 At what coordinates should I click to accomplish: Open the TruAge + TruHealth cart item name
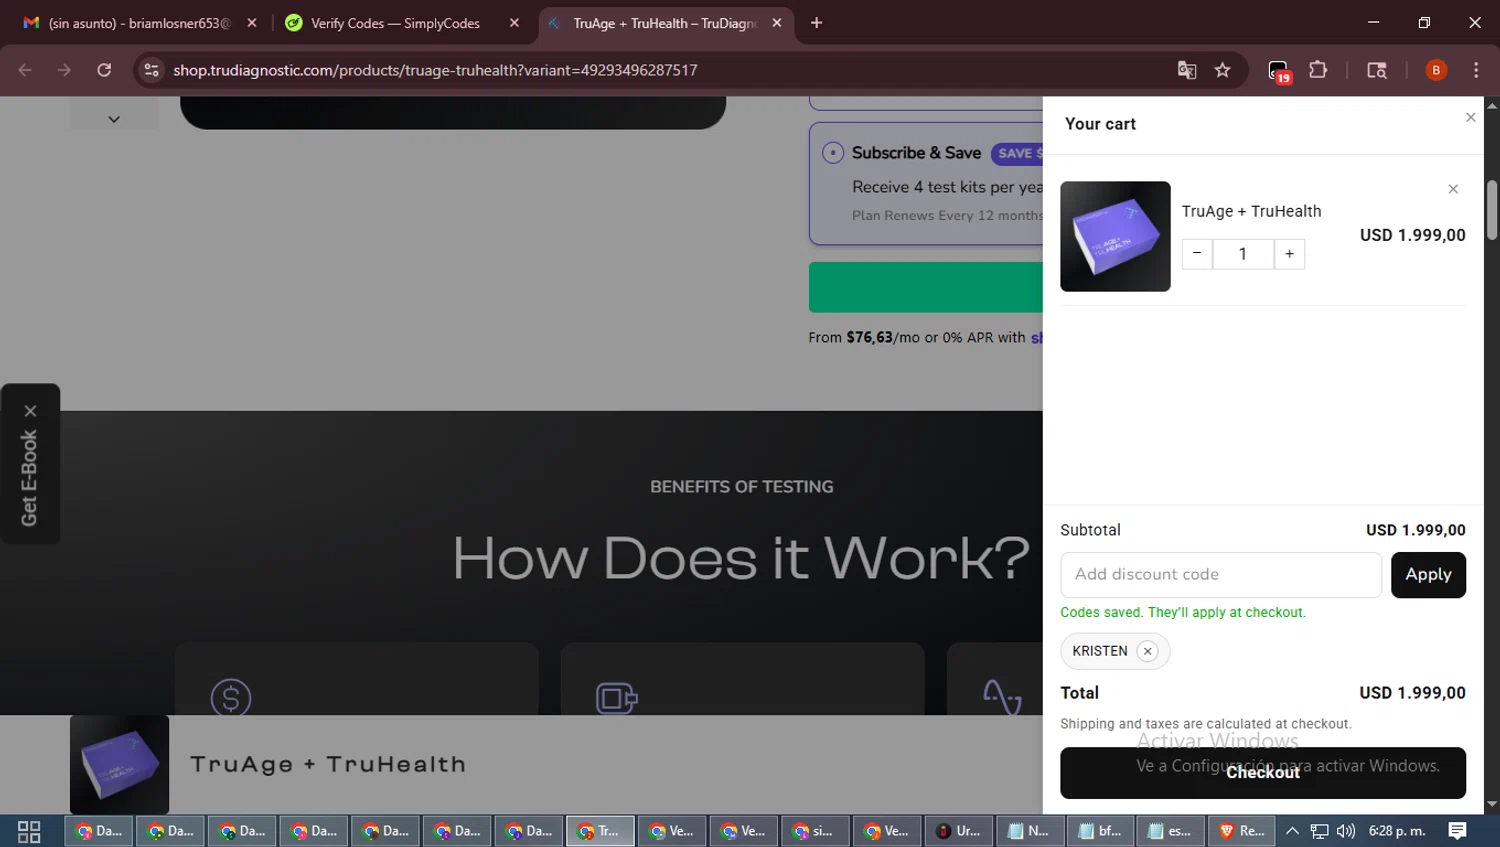coord(1251,211)
